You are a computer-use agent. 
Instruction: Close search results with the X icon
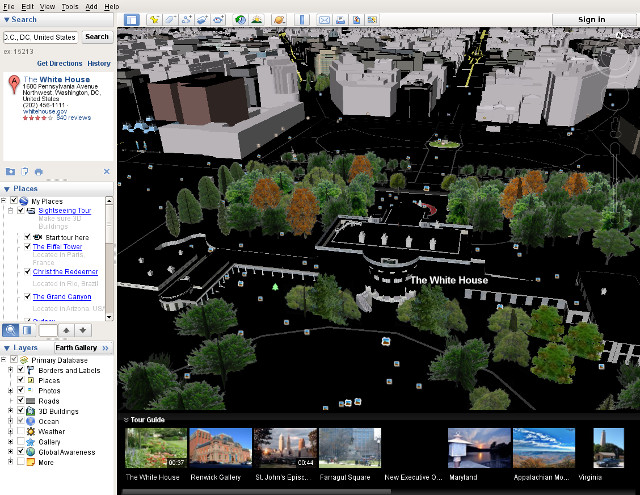pos(109,171)
